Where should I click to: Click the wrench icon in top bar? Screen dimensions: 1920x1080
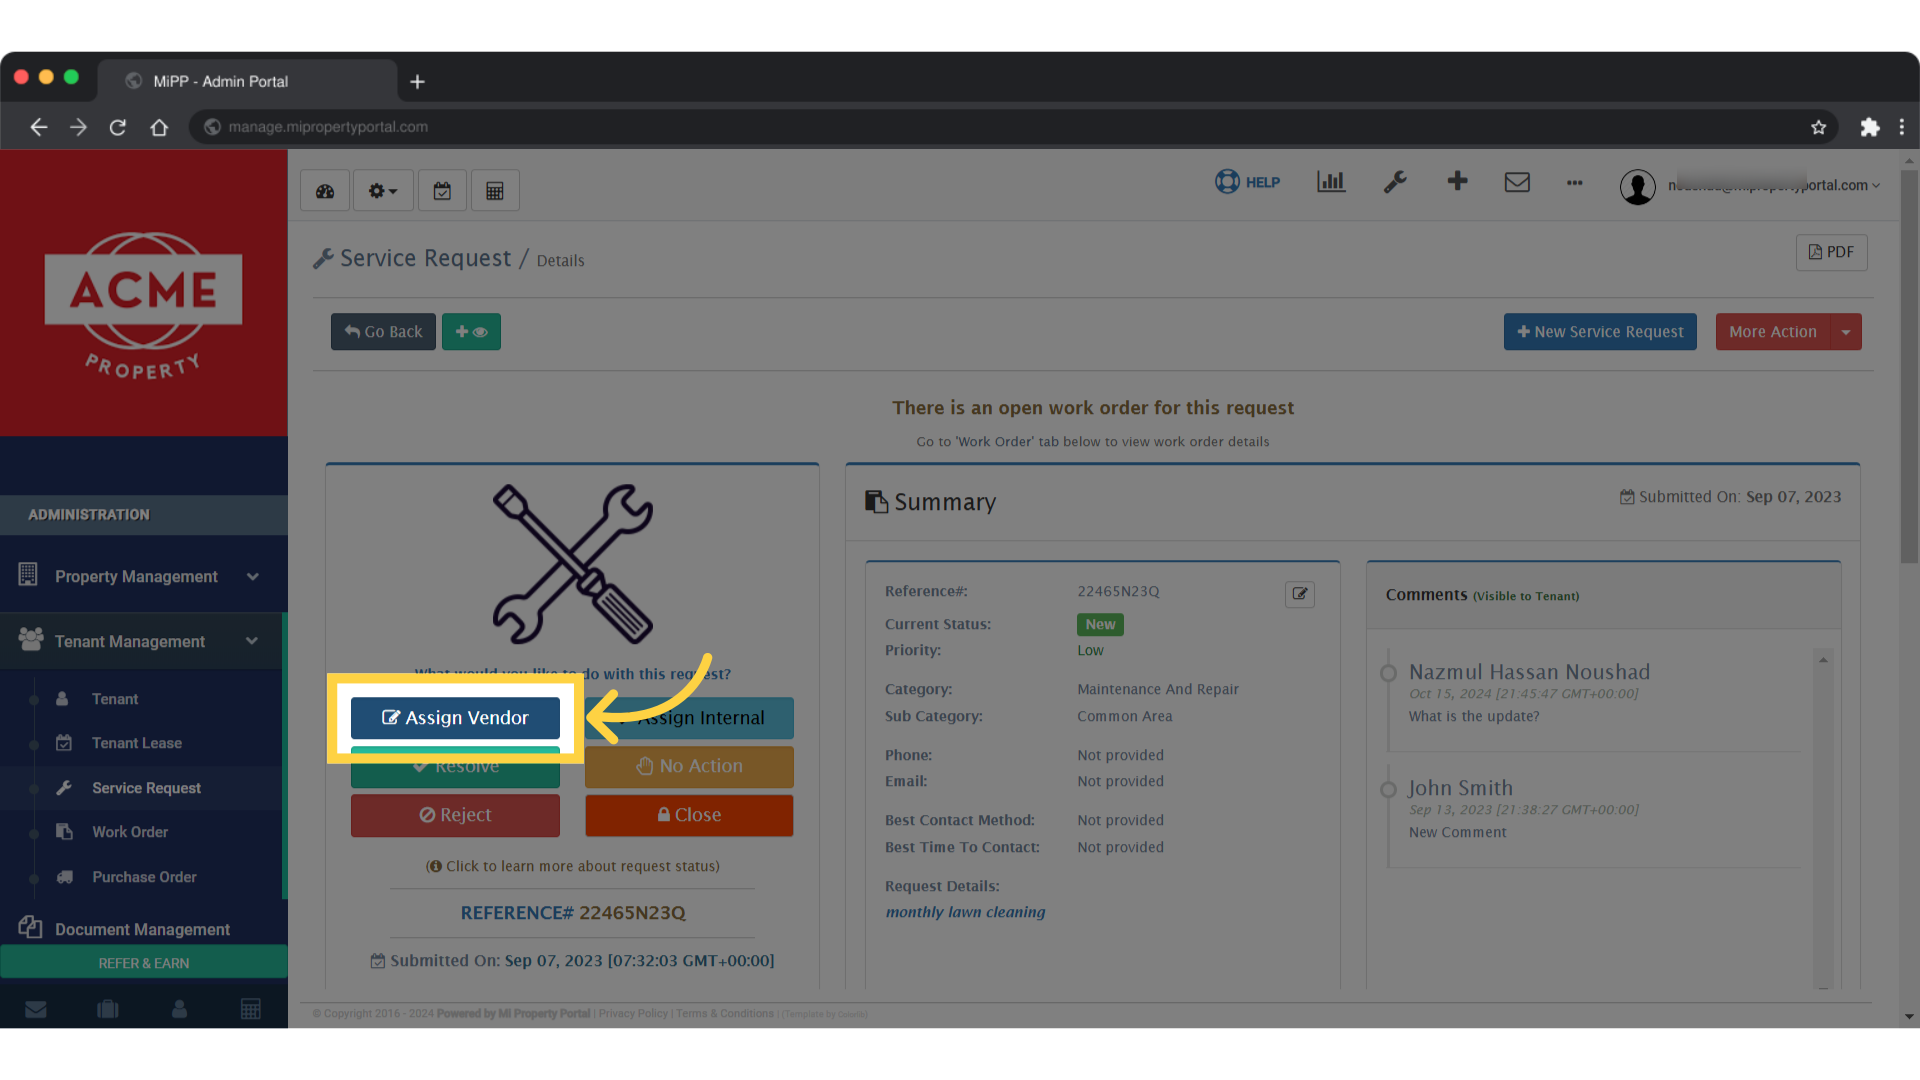1395,182
